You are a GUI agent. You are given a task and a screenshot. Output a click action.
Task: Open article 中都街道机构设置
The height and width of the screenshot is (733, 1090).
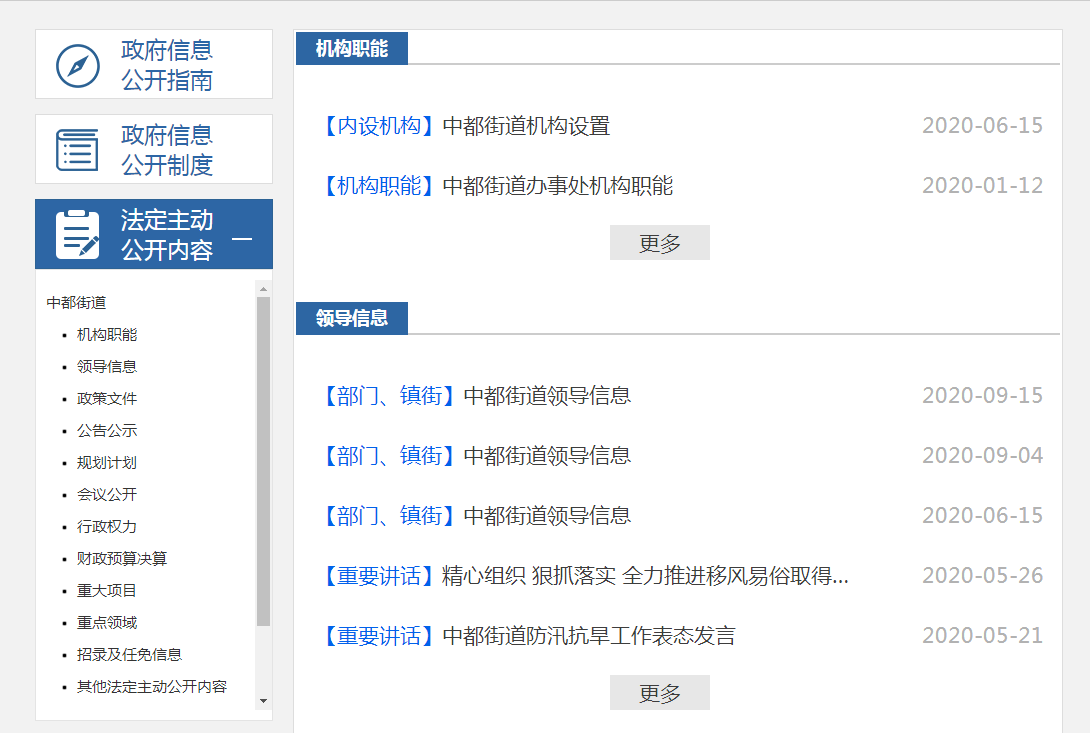526,126
